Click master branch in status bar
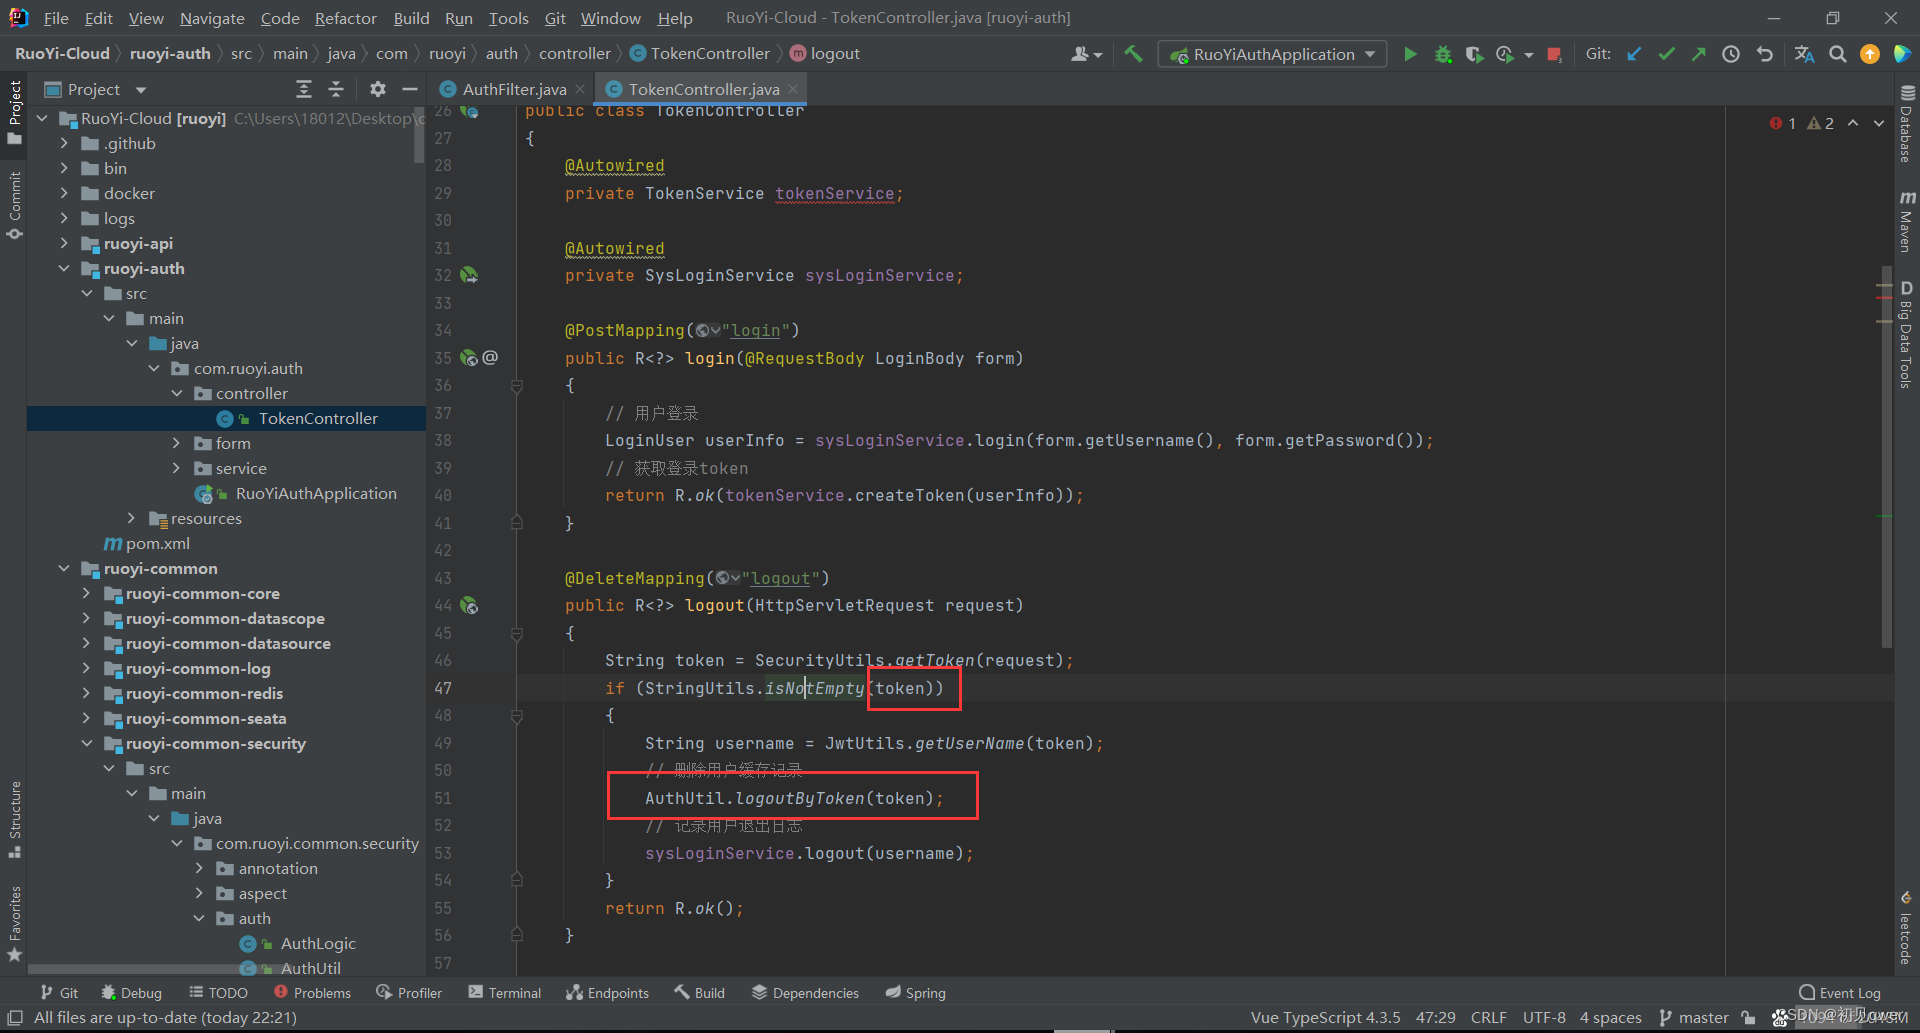The image size is (1920, 1033). click(x=1694, y=1017)
